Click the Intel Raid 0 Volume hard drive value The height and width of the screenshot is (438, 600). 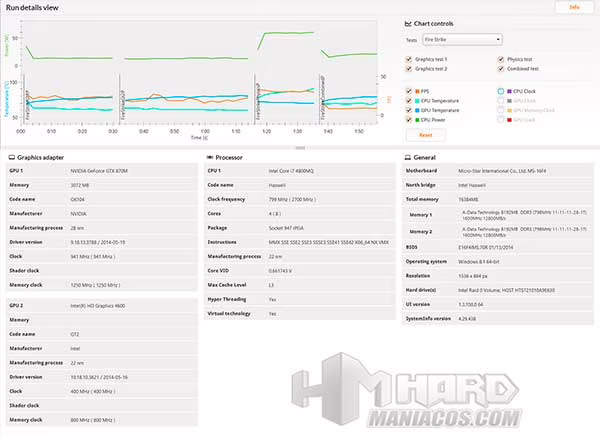point(506,290)
